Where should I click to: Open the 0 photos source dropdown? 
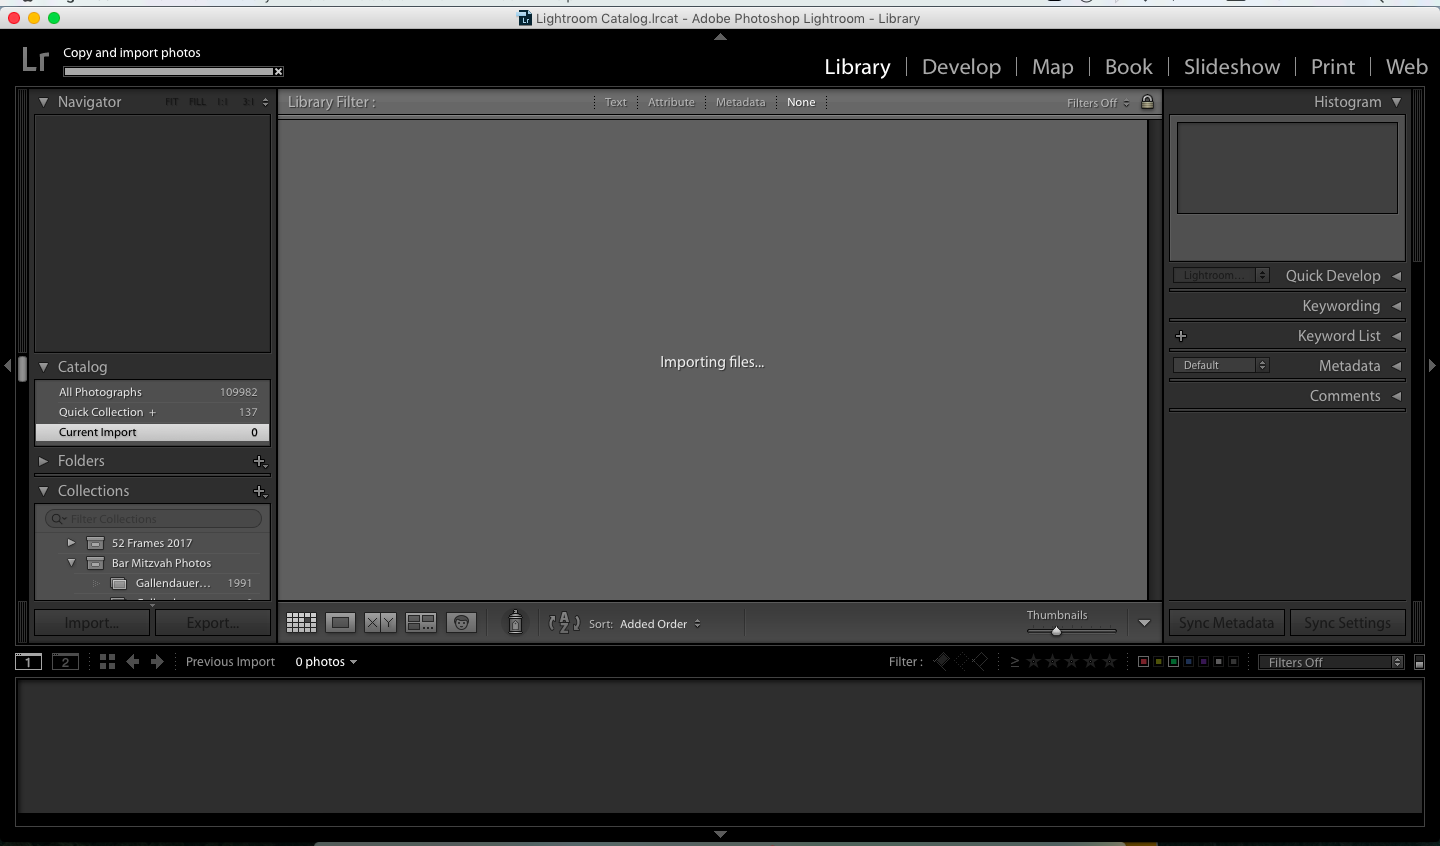click(326, 662)
